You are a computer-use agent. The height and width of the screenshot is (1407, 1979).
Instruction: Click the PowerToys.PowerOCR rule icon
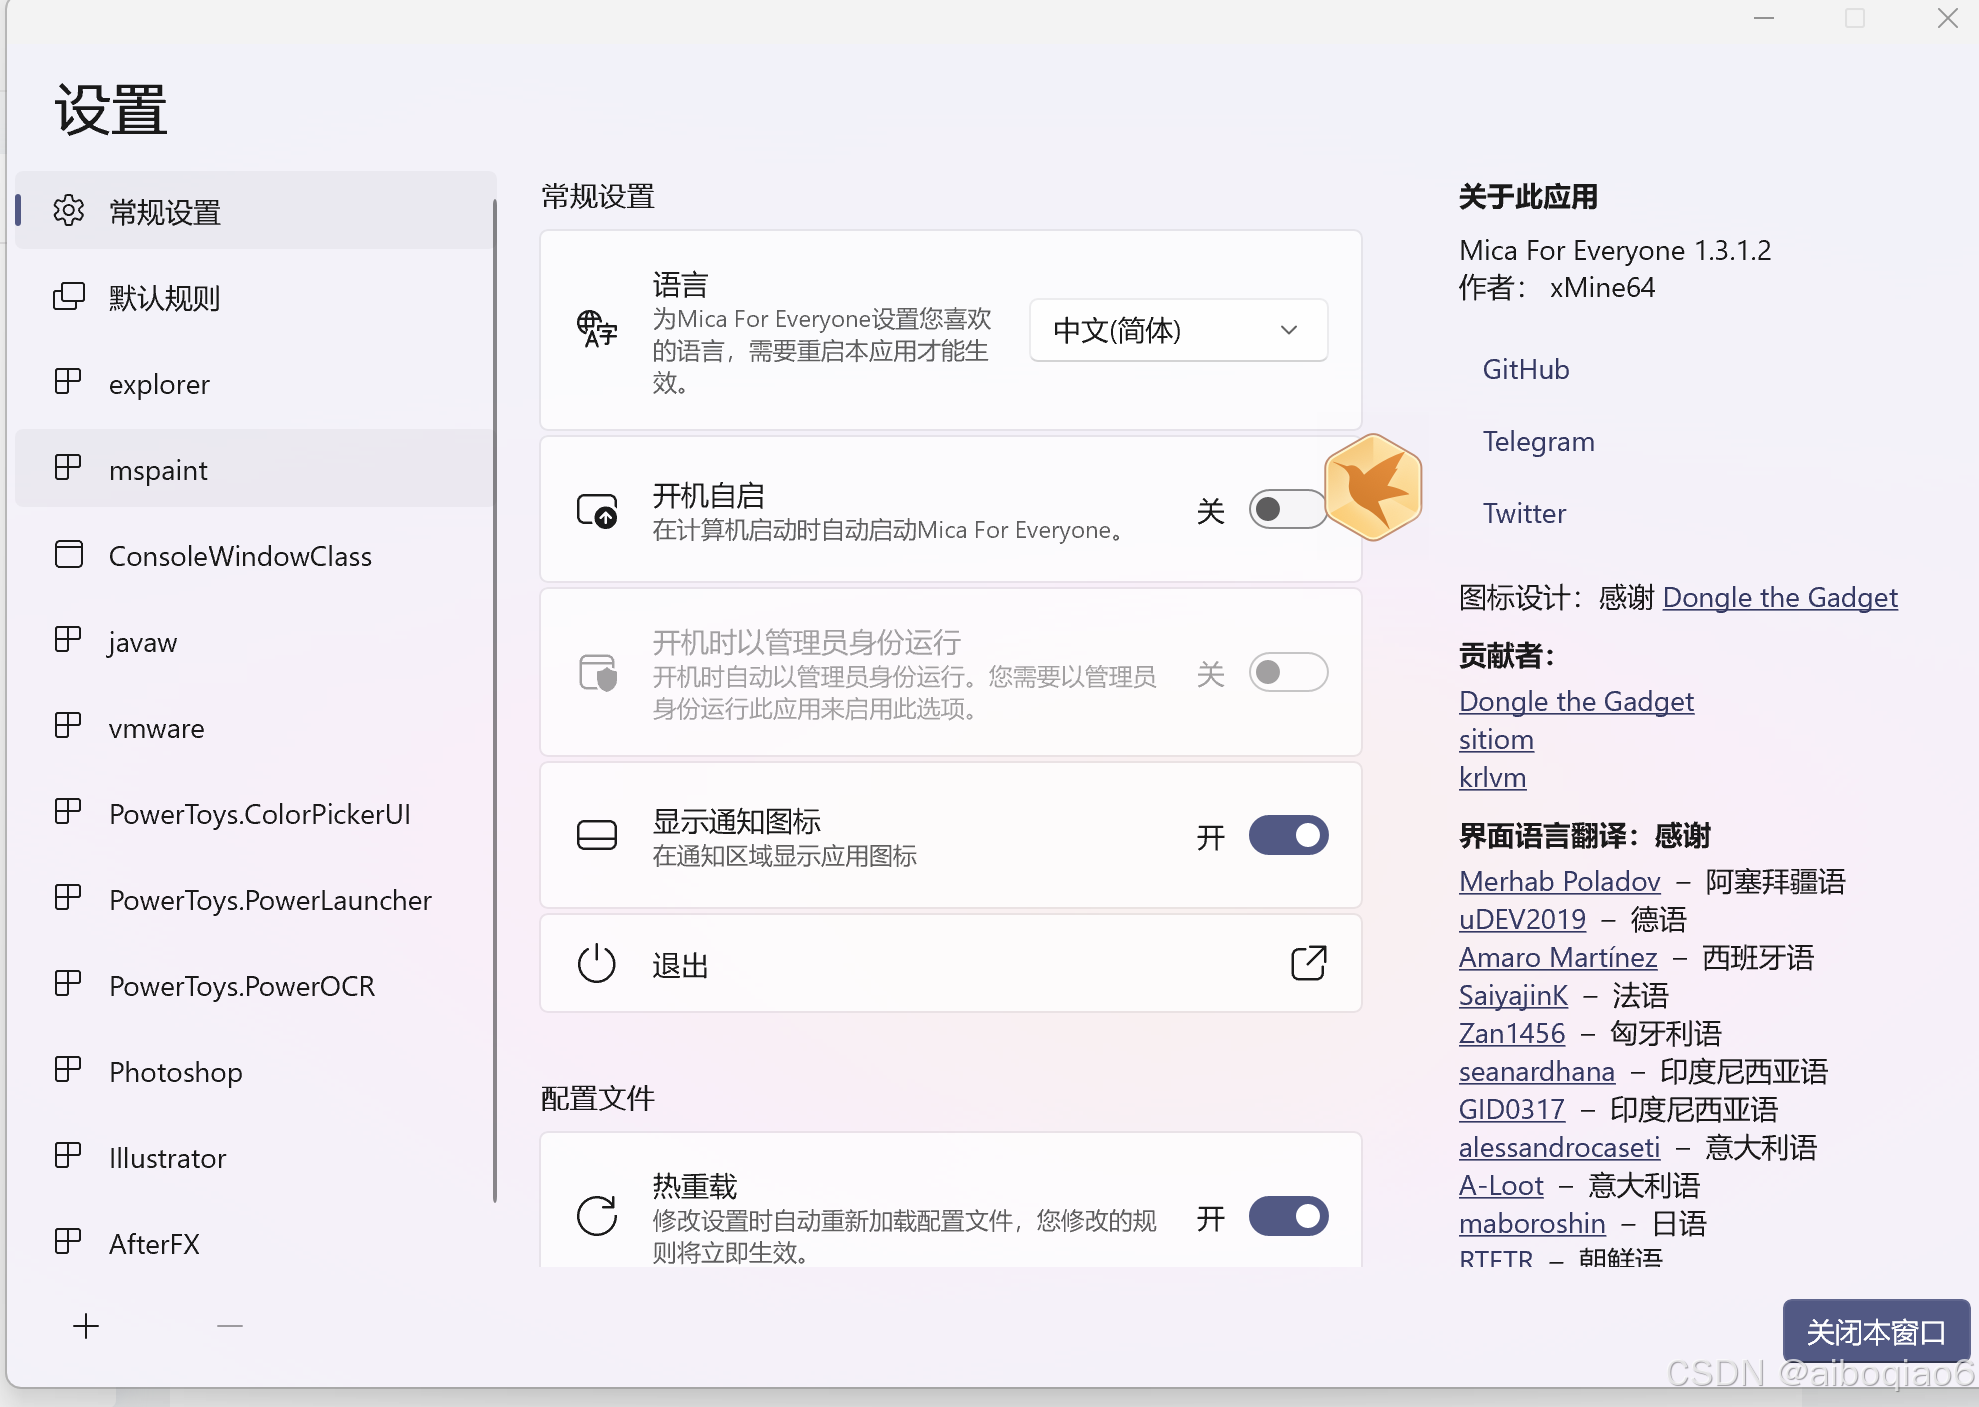click(68, 984)
